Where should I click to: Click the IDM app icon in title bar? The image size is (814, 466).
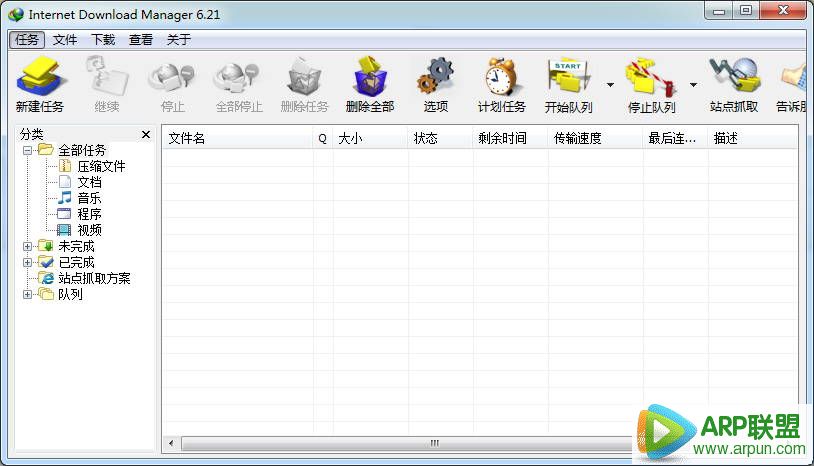(x=16, y=15)
